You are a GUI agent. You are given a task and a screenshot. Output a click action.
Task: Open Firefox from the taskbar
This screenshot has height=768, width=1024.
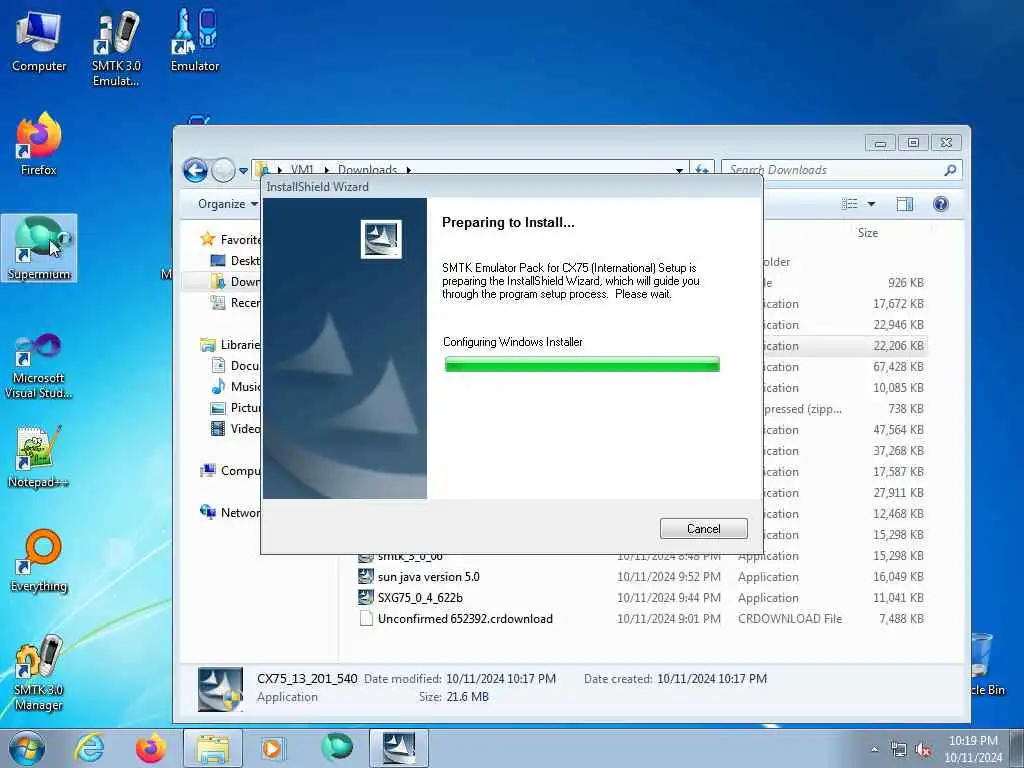[150, 748]
